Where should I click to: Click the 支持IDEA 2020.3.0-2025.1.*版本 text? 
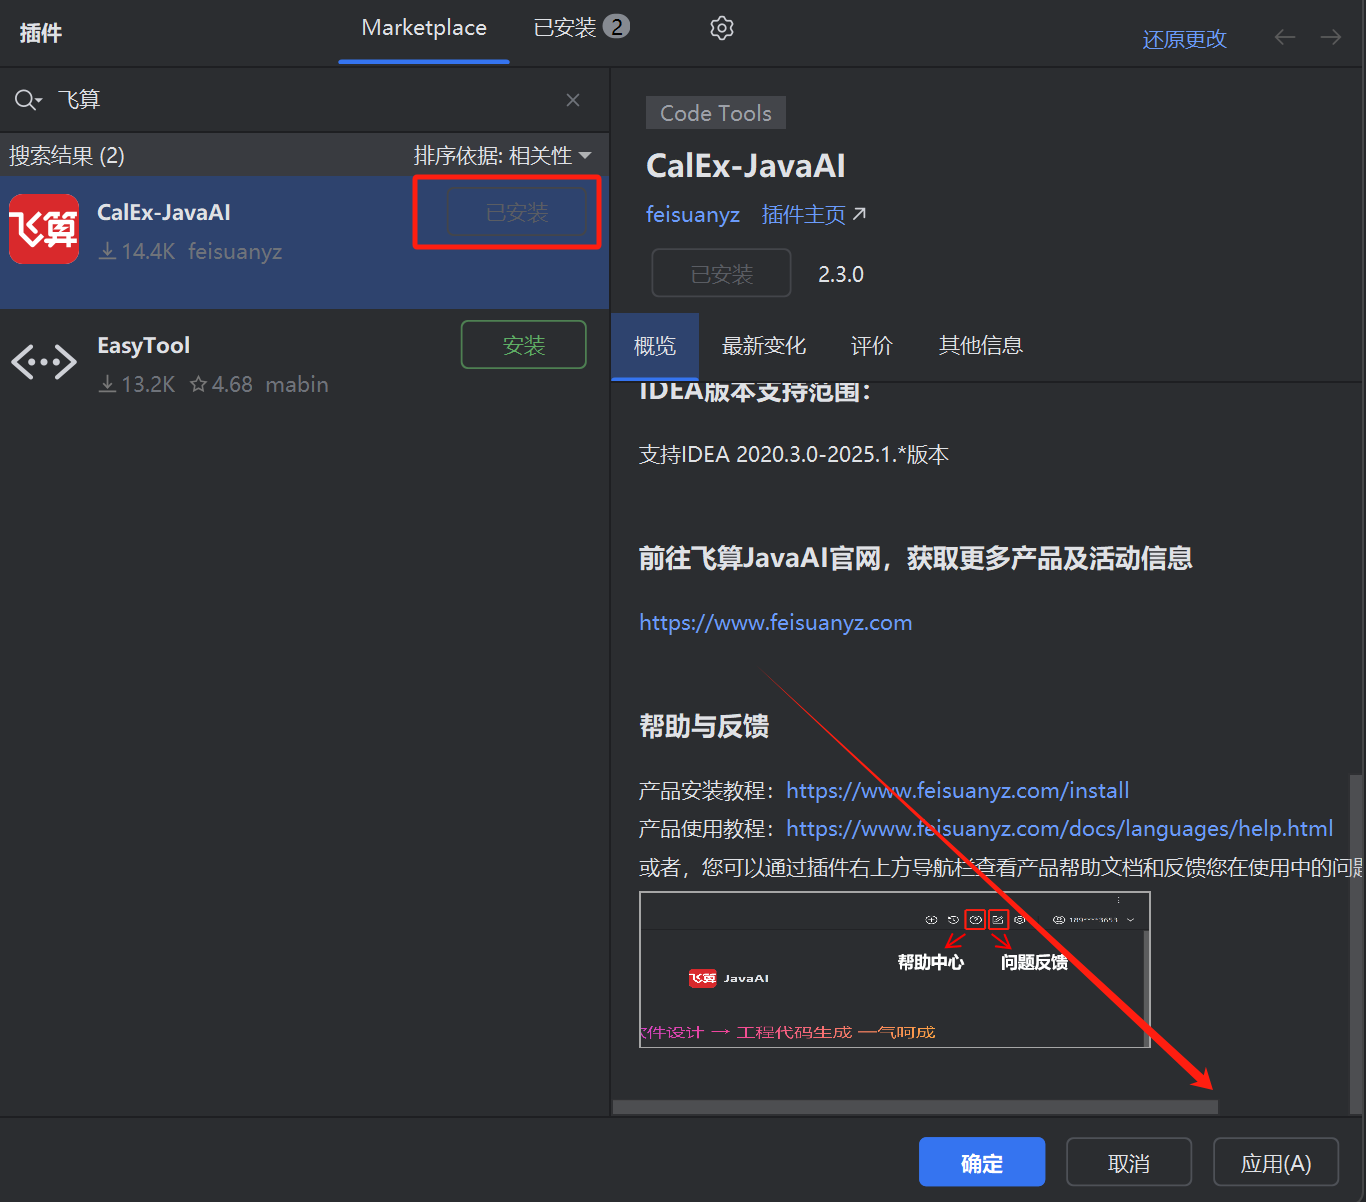[x=794, y=455]
